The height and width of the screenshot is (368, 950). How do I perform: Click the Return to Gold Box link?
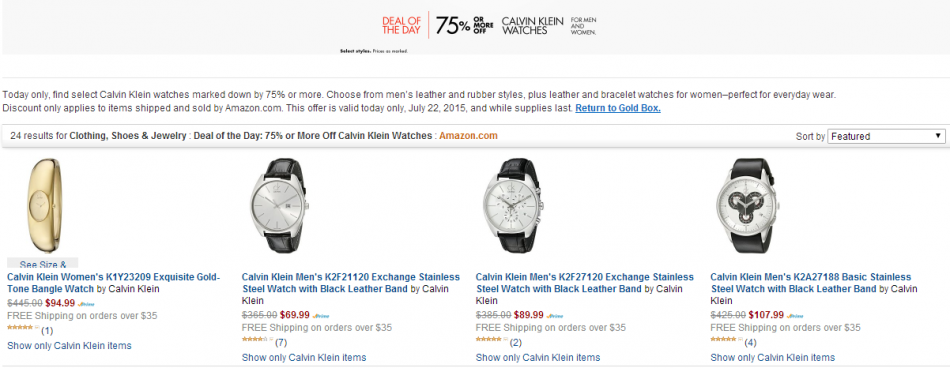point(617,108)
